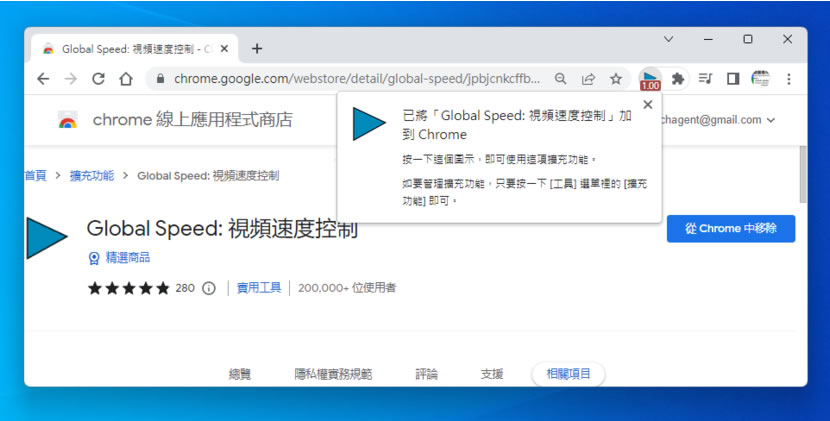This screenshot has width=830, height=421.
Task: Open Global Speed extension icon showing 1.00
Action: pos(650,79)
